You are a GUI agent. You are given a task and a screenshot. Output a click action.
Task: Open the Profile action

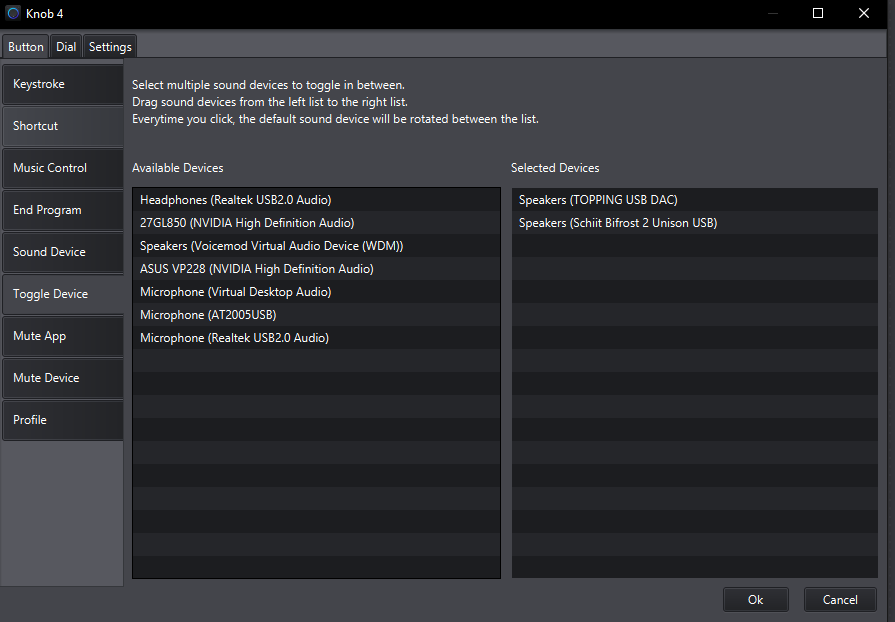(62, 420)
